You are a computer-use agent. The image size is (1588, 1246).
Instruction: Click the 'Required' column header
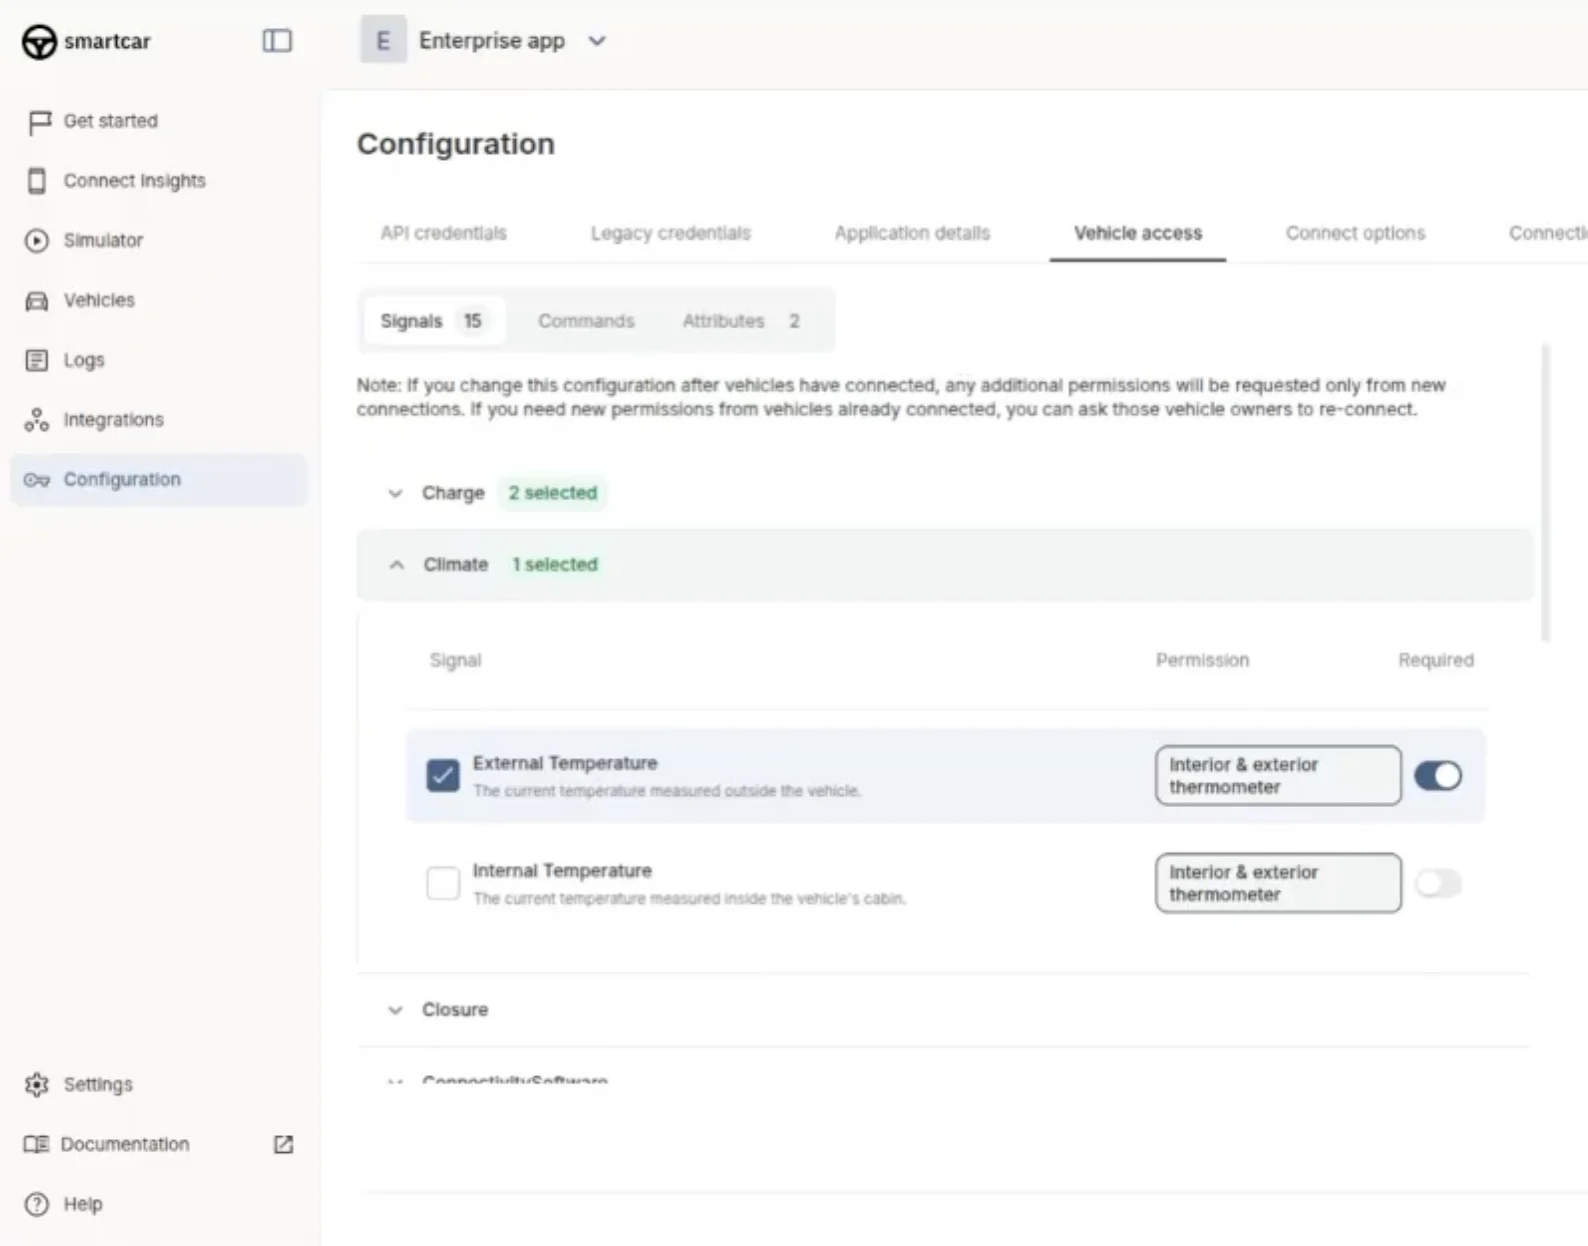click(1436, 660)
